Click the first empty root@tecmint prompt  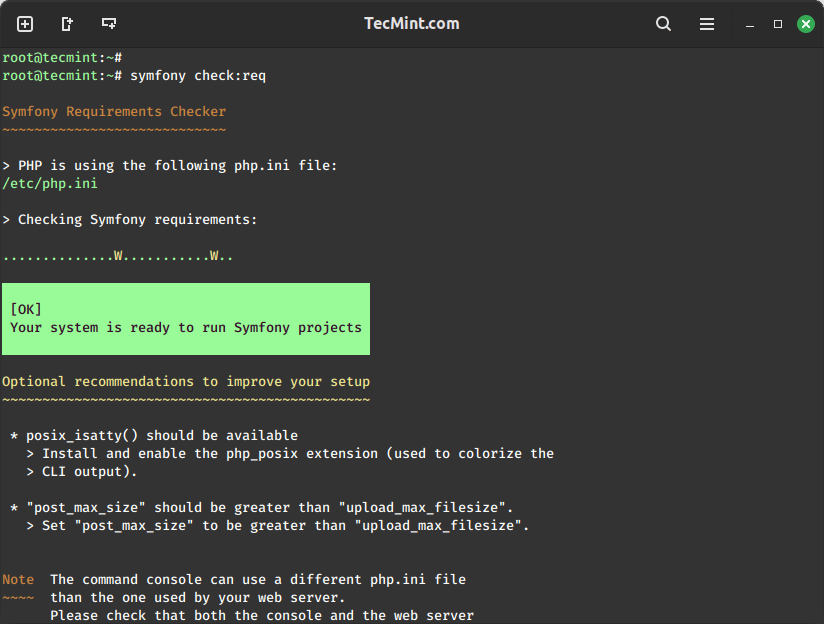[62, 58]
